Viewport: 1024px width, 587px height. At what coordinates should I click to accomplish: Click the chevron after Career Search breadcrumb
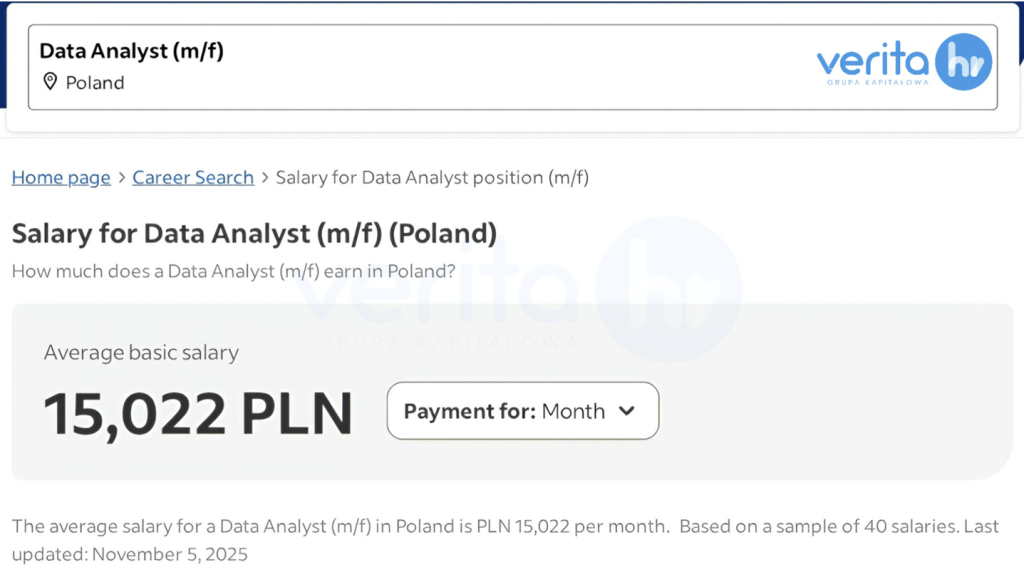point(265,178)
